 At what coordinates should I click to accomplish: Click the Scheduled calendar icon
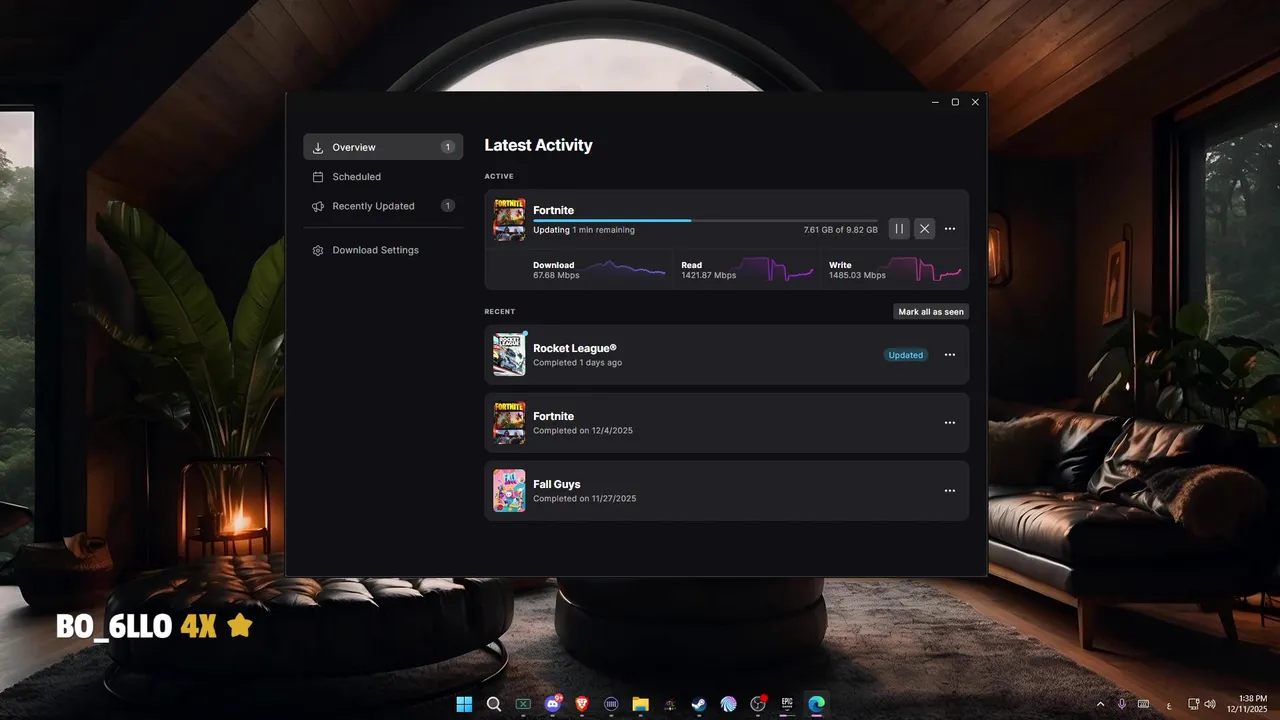tap(318, 177)
